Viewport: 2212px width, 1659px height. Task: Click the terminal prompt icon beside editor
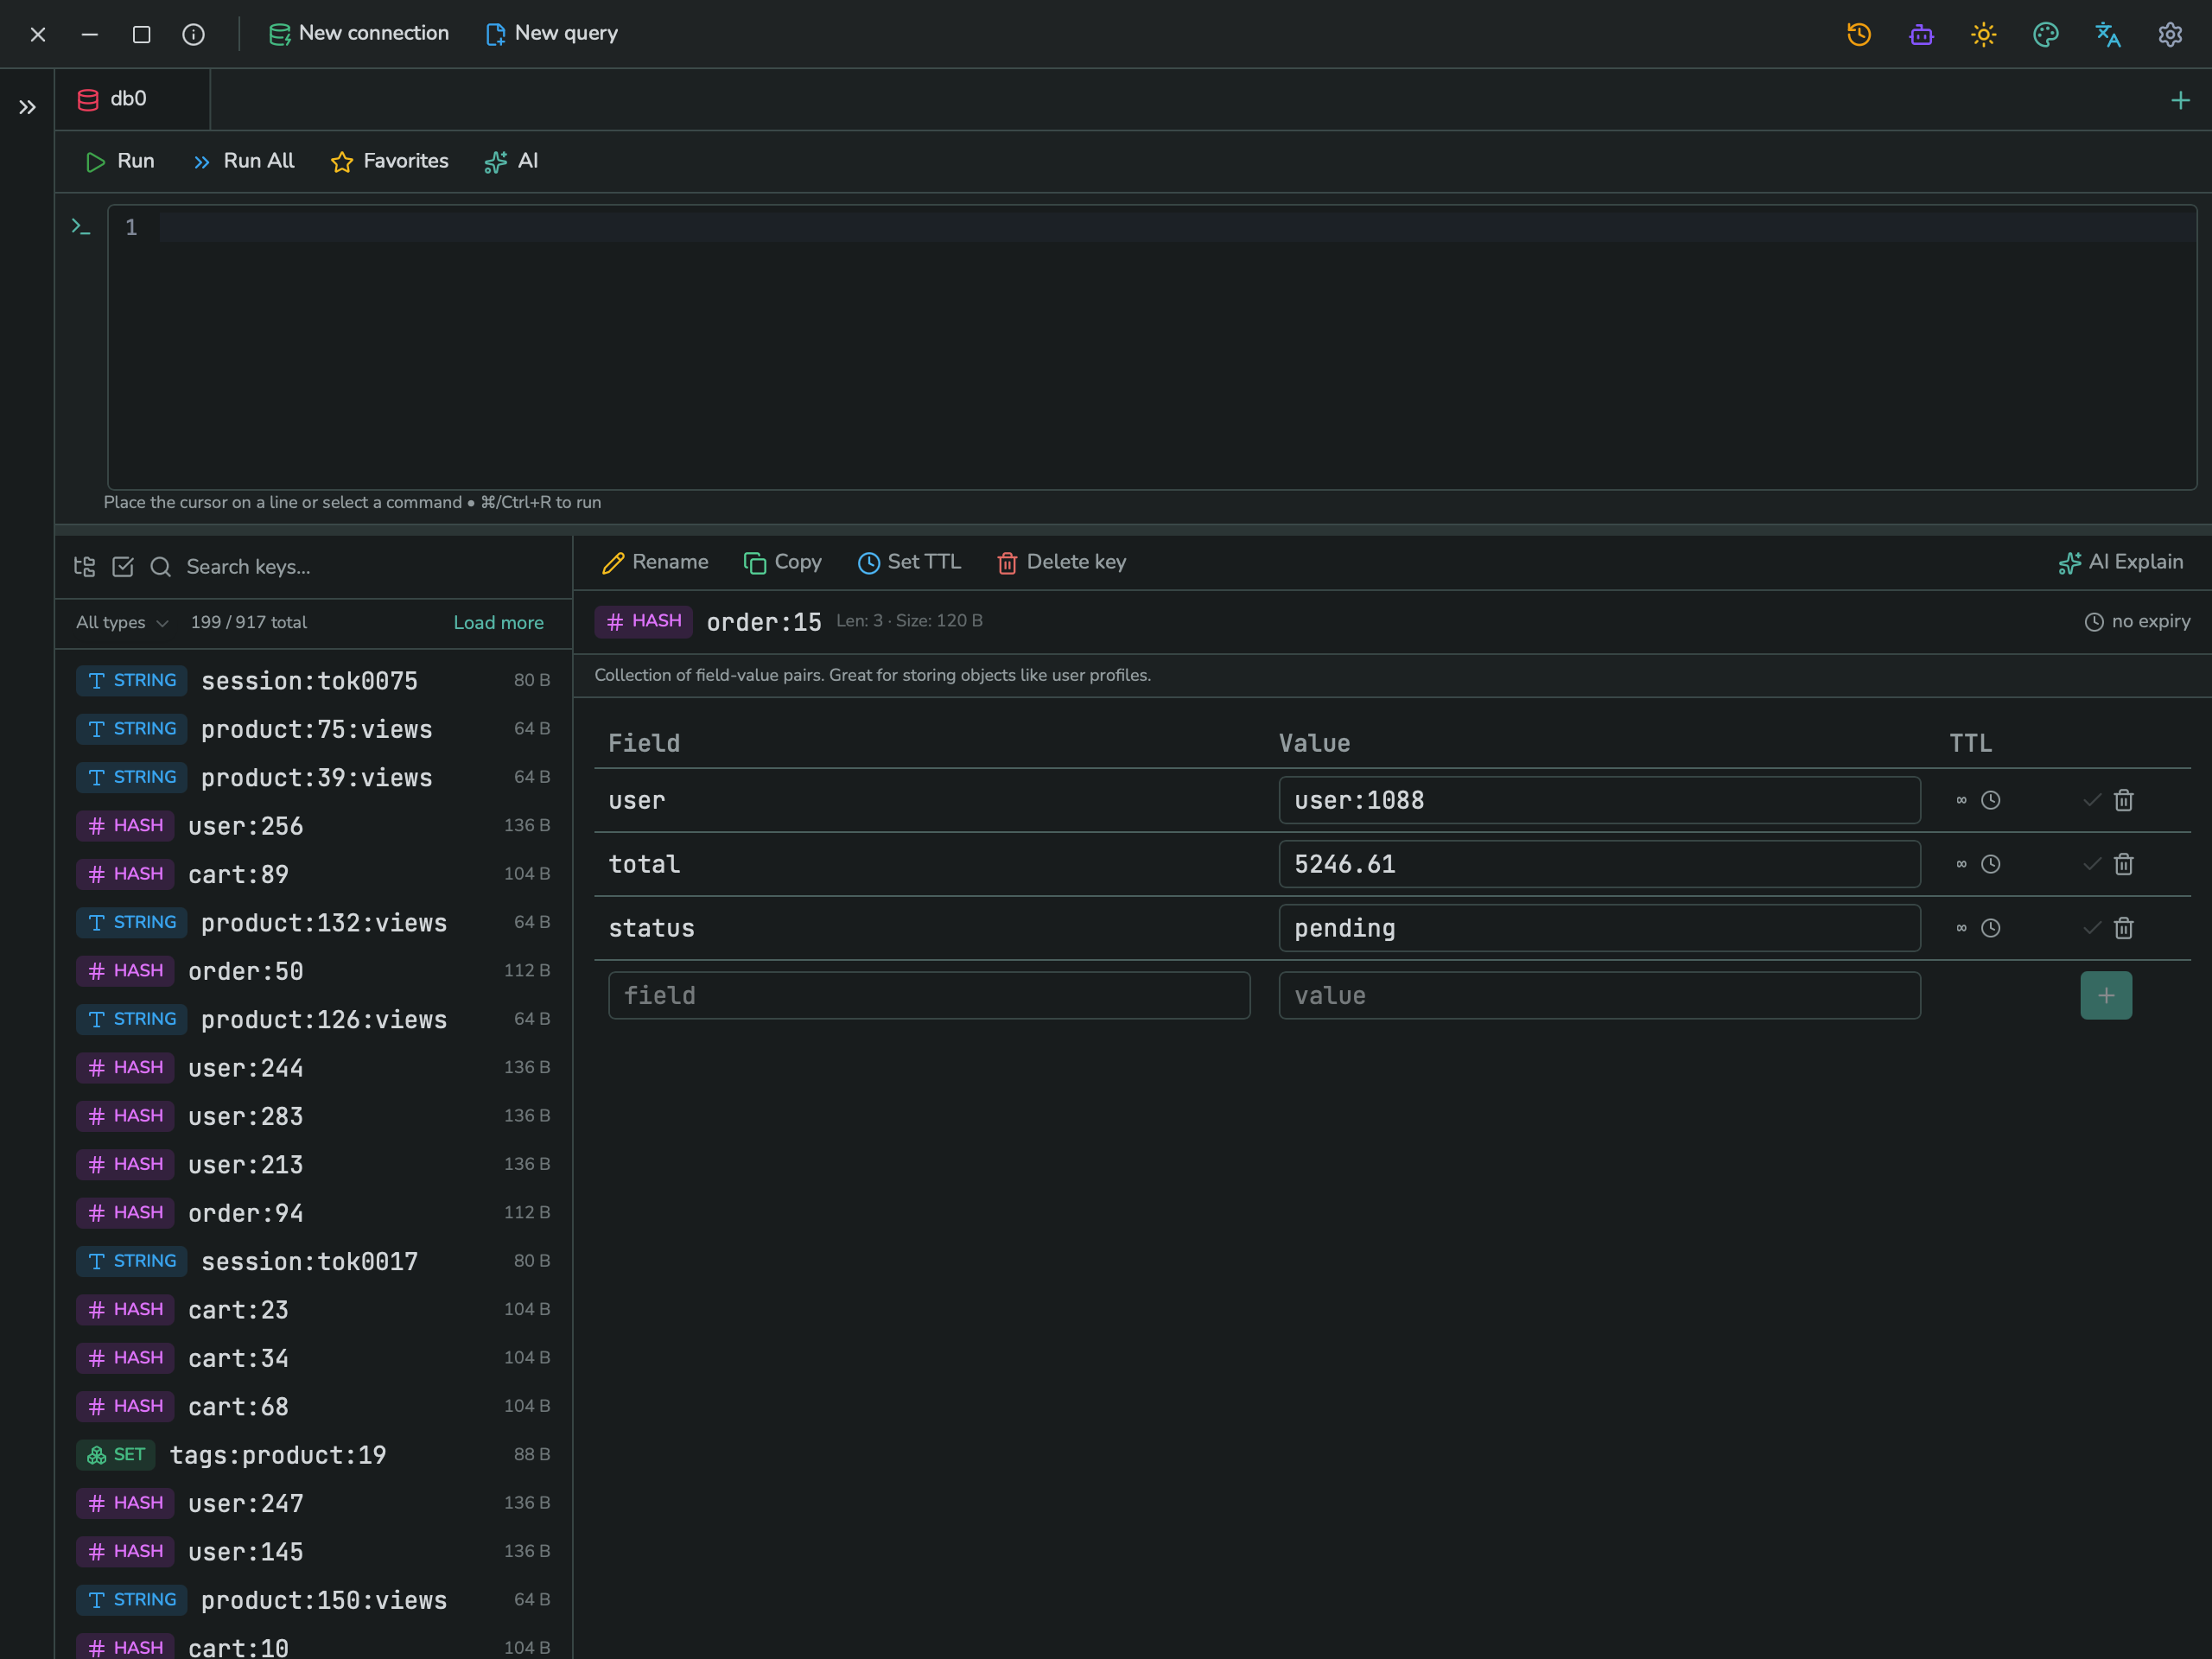click(x=81, y=228)
